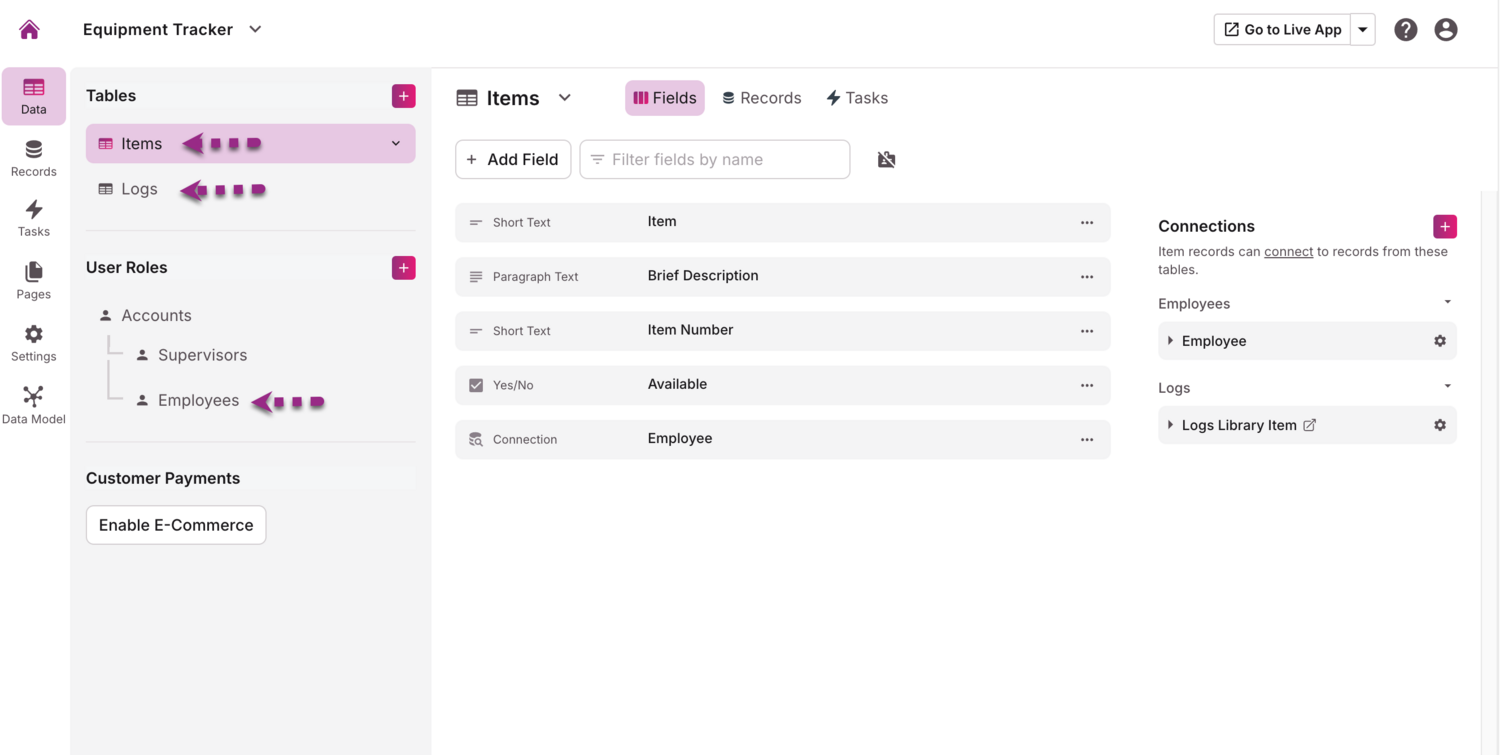Screen dimensions: 1500x755
Task: Open the dropdown arrow beside Go to Live App
Action: click(x=1362, y=30)
